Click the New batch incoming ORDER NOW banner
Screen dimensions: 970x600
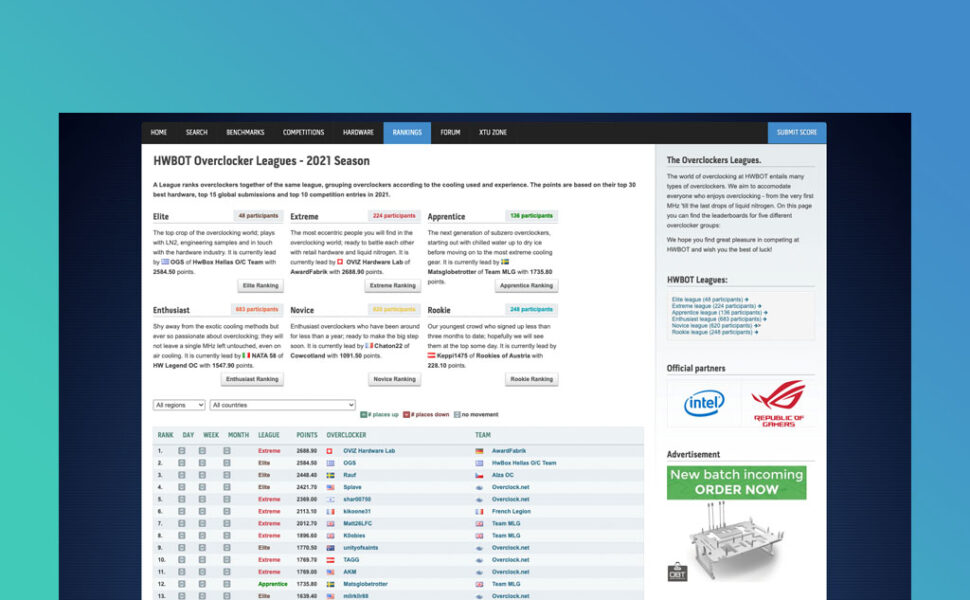point(736,482)
